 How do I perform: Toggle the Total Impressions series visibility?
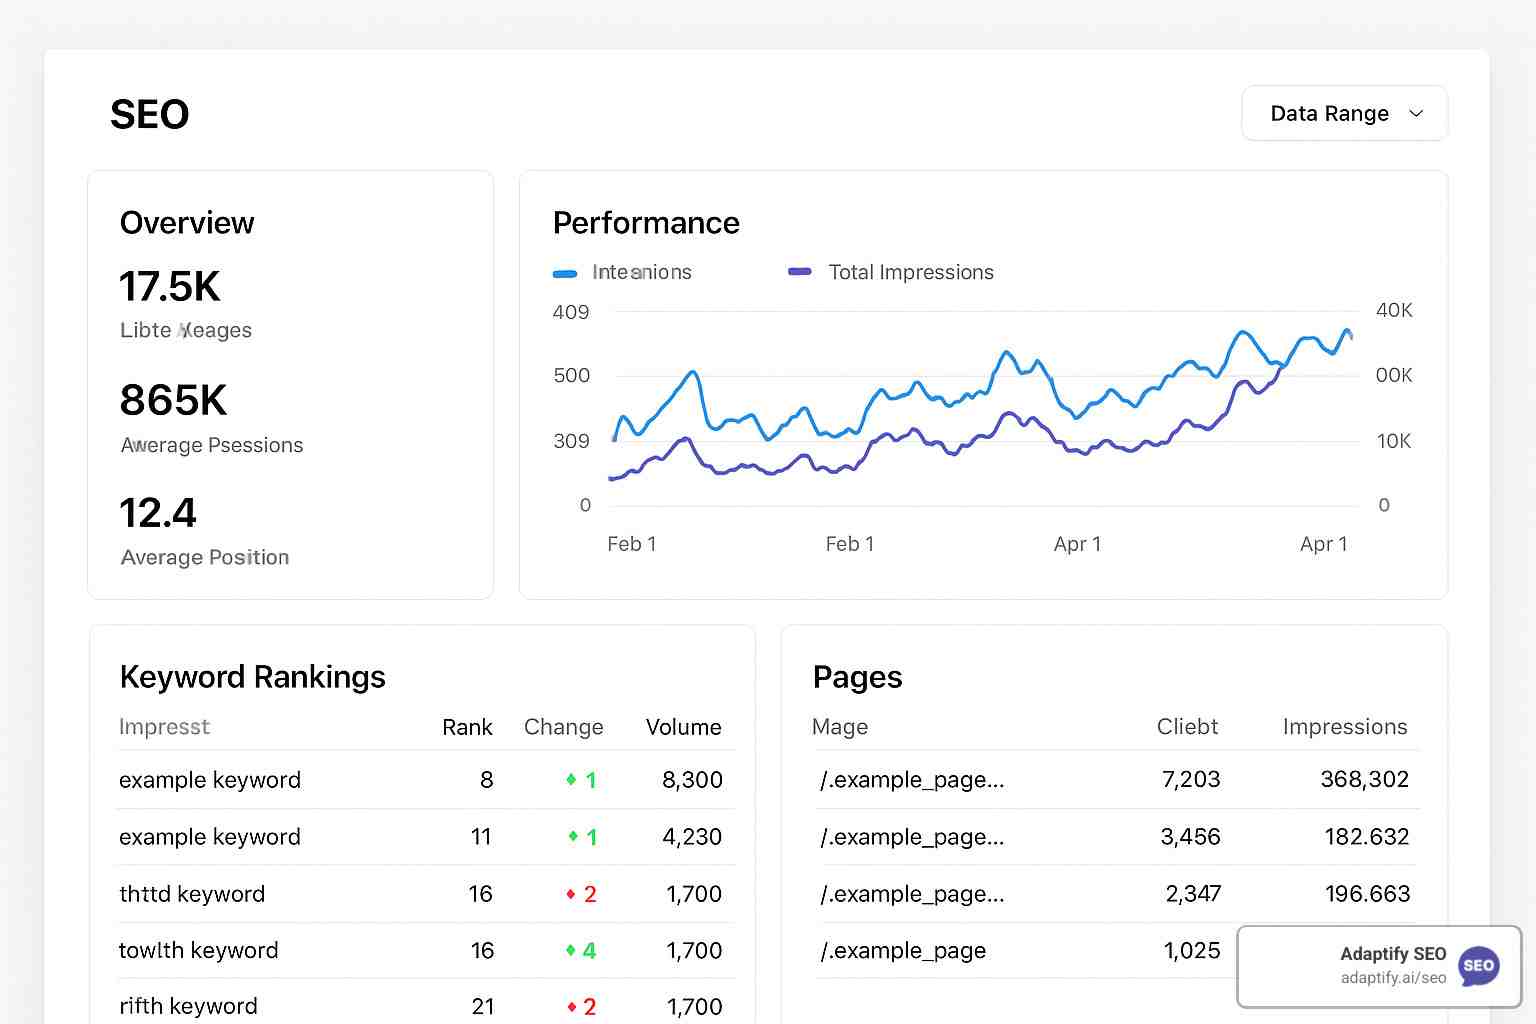click(890, 272)
